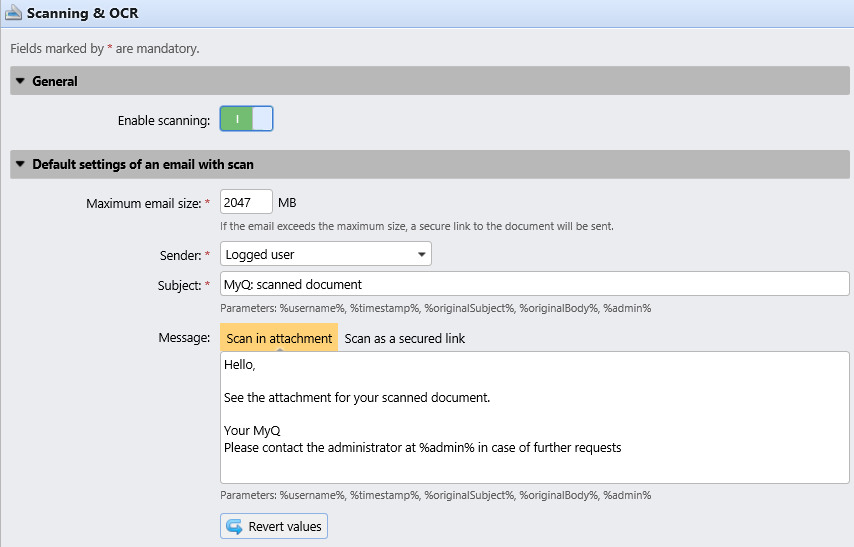Click the Scanning & OCR scanner icon
This screenshot has width=854, height=547.
(x=14, y=14)
